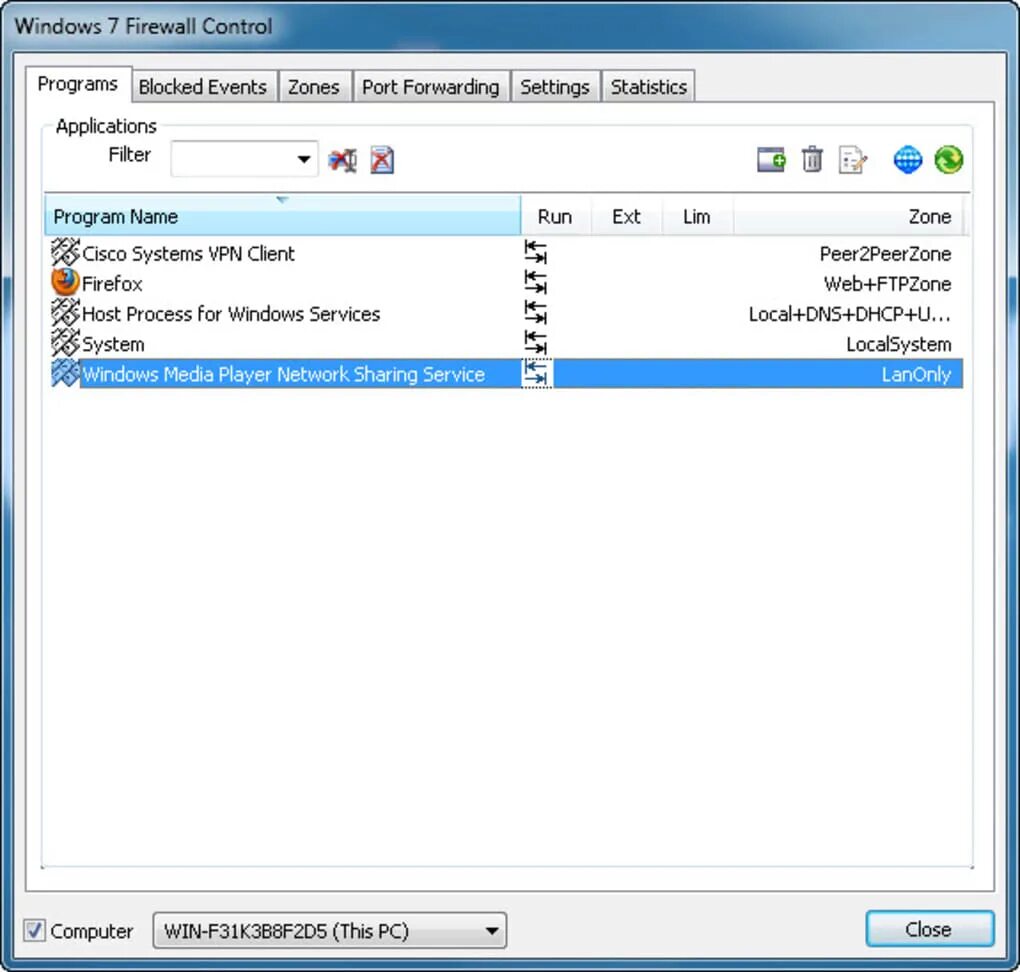The width and height of the screenshot is (1020, 972).
Task: Click the Lim column header
Action: [x=697, y=216]
